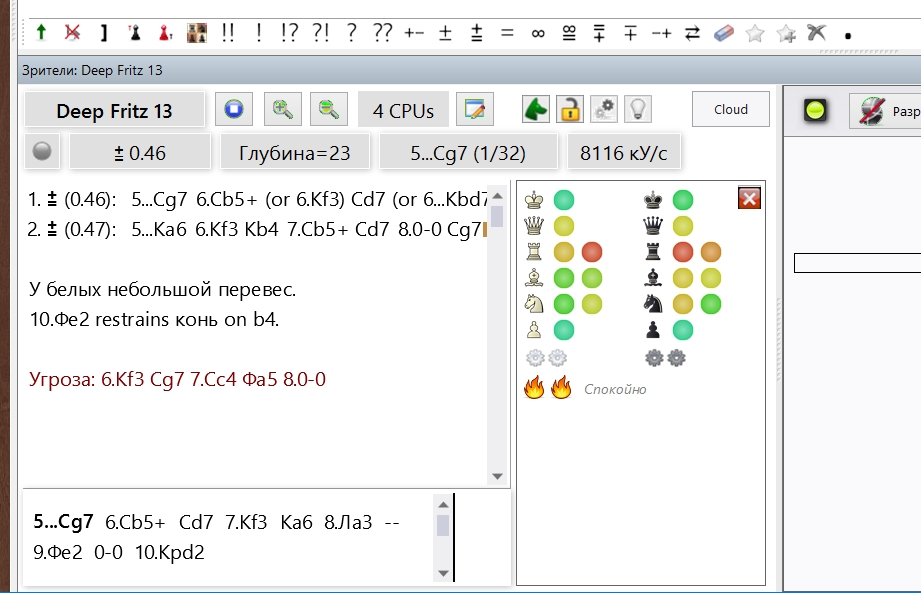Click the green arrow icon in annotation toolbar
921x593 pixels.
coord(40,32)
